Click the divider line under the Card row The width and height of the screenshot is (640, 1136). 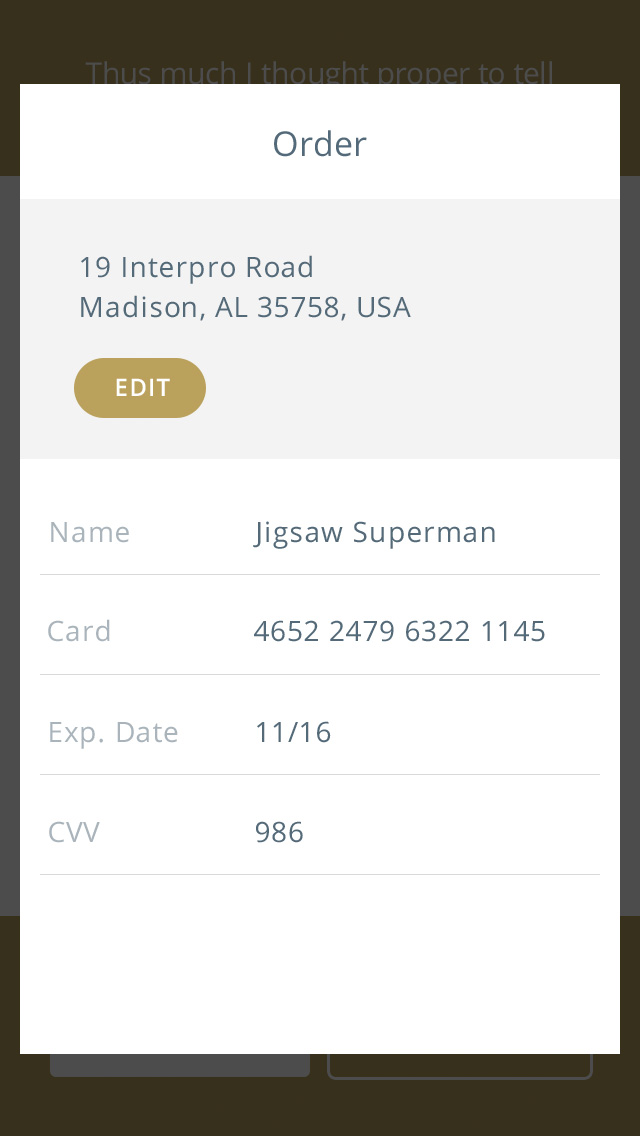[320, 674]
